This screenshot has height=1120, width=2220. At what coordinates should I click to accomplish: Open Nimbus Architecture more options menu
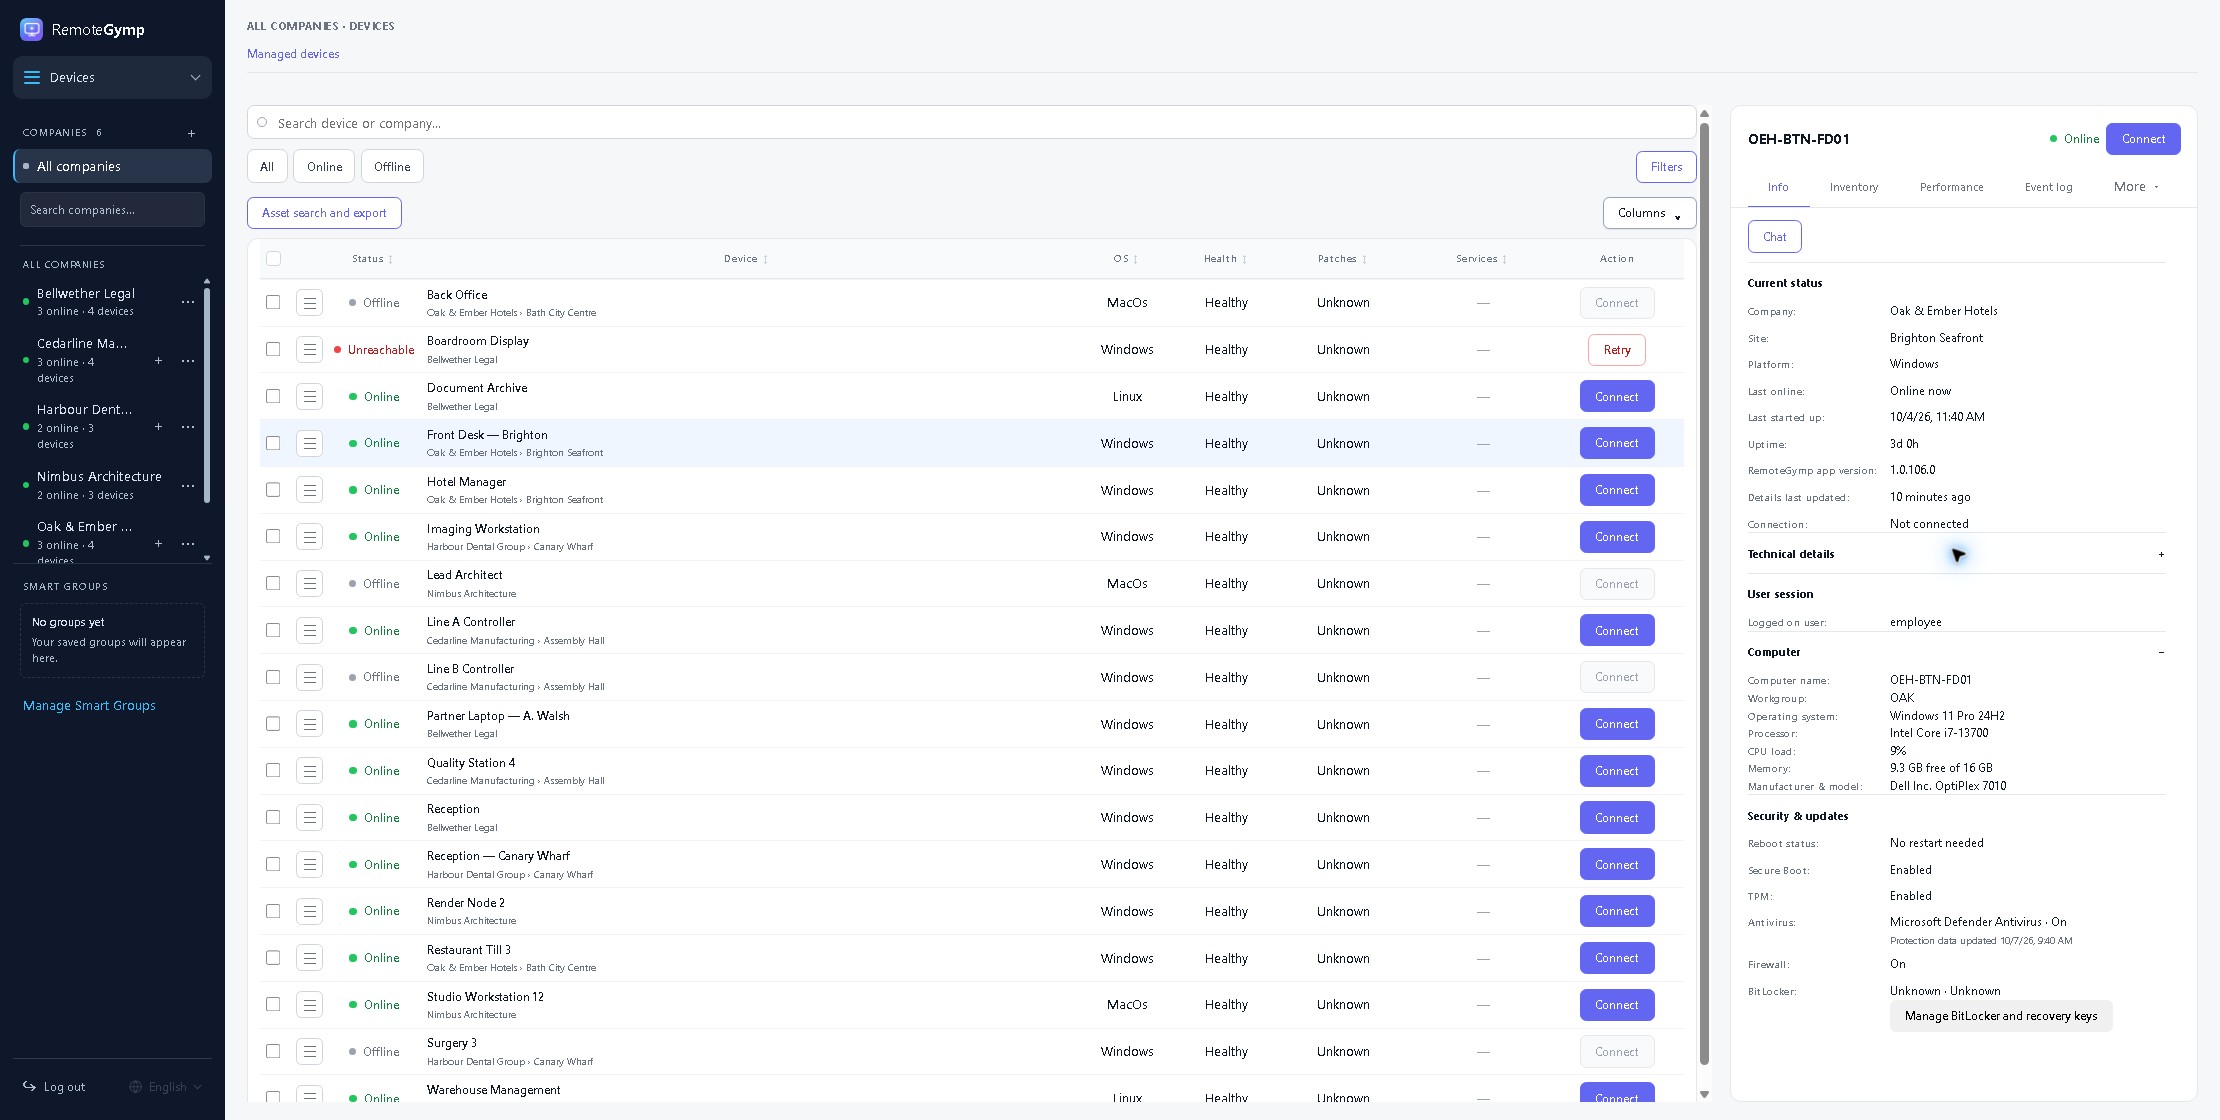click(188, 485)
